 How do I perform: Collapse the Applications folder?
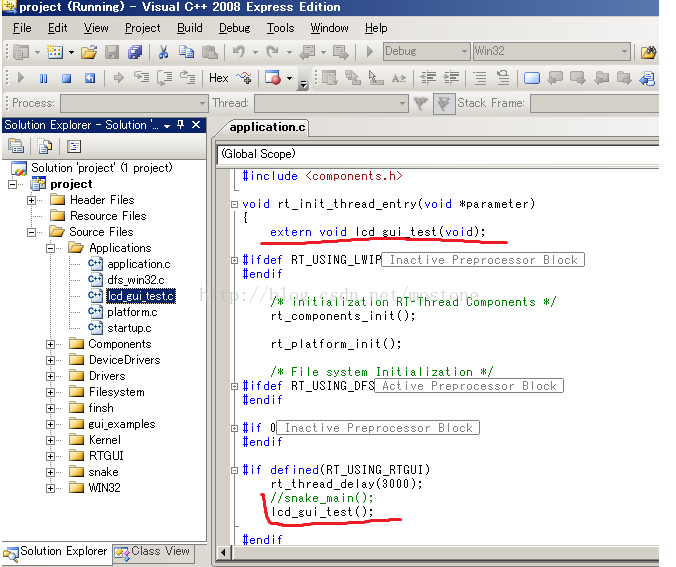coord(50,248)
